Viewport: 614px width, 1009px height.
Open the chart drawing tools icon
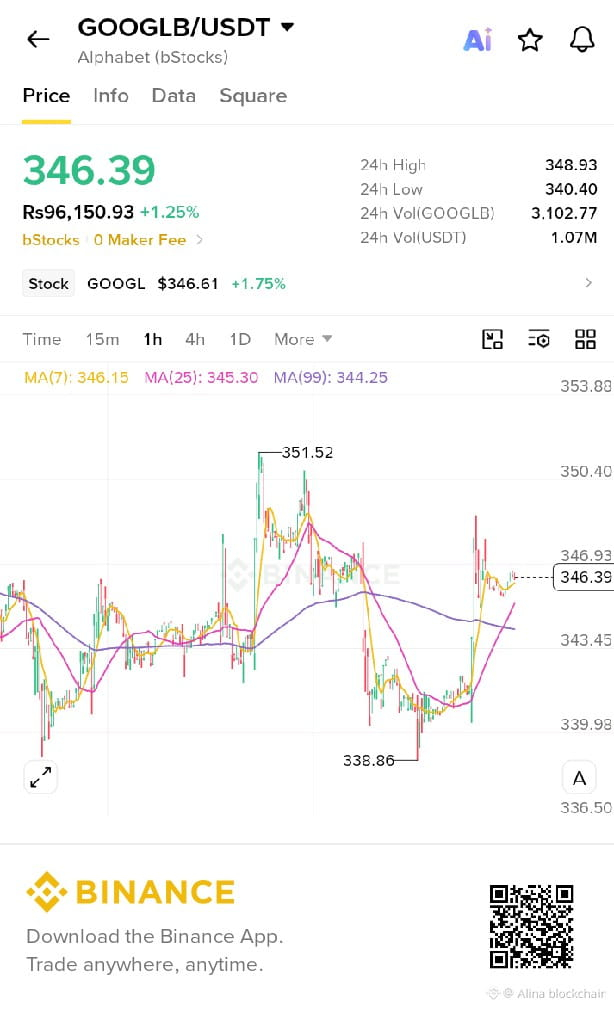(492, 339)
